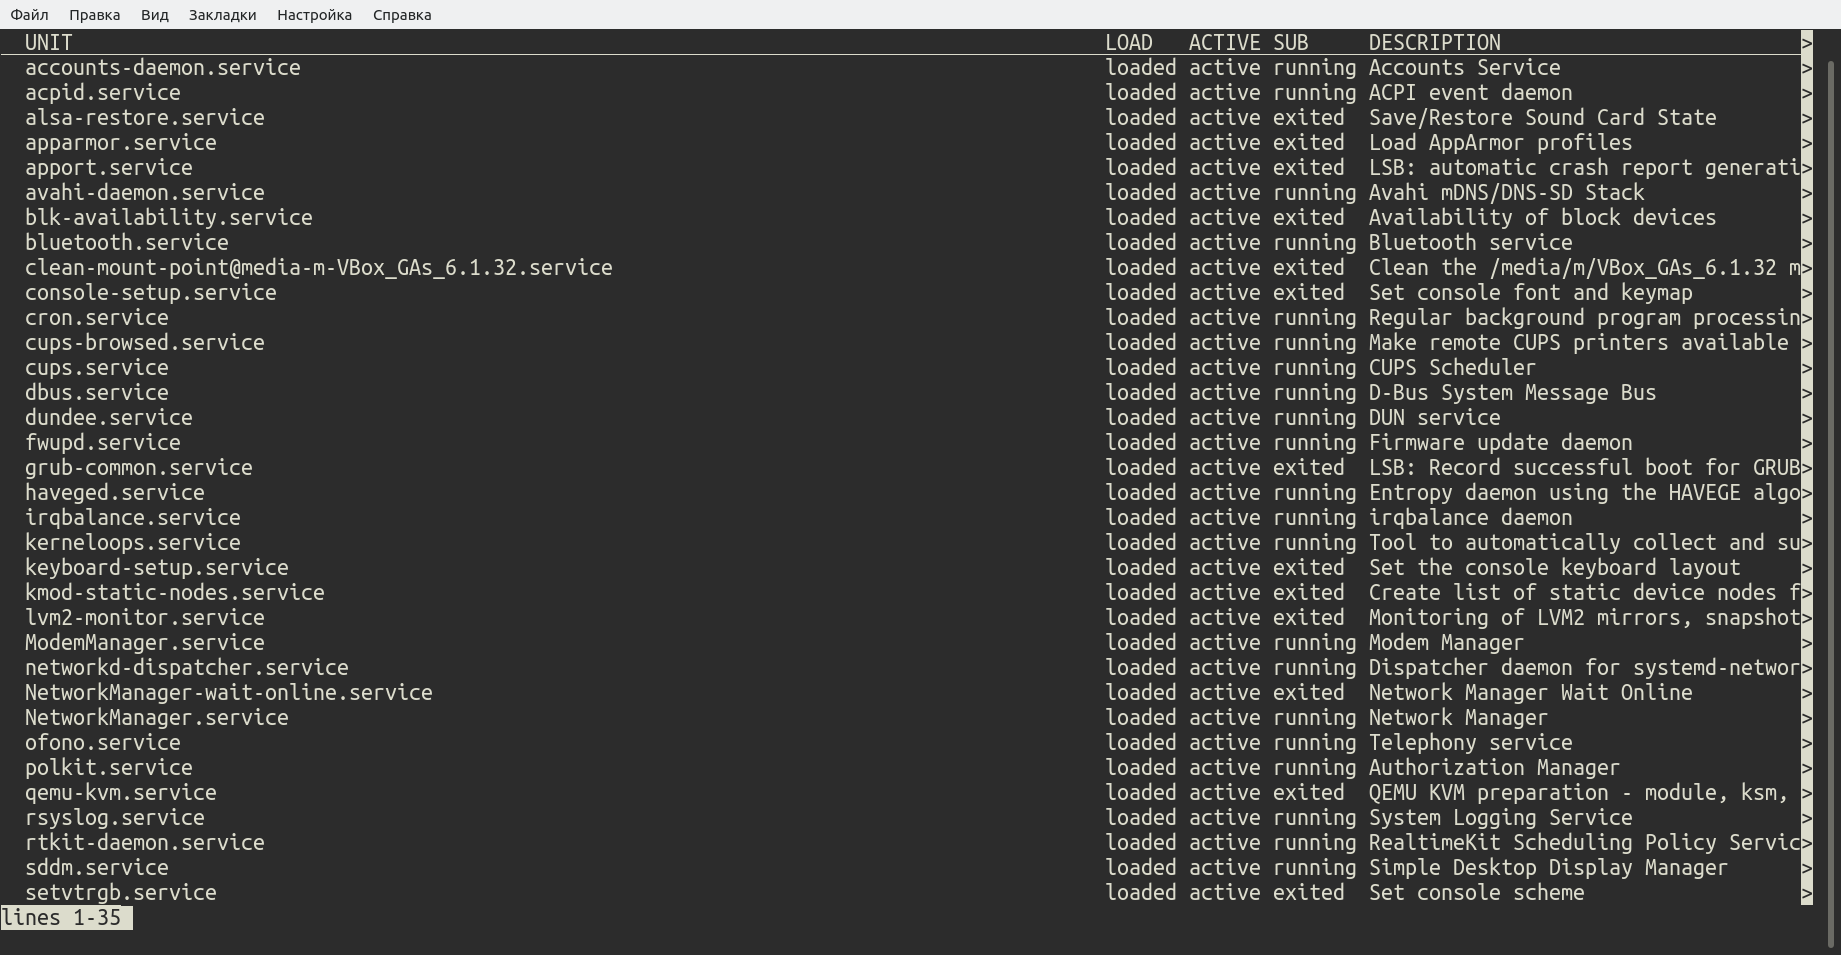This screenshot has width=1841, height=955.
Task: Open the Закладки menu
Action: click(x=222, y=15)
